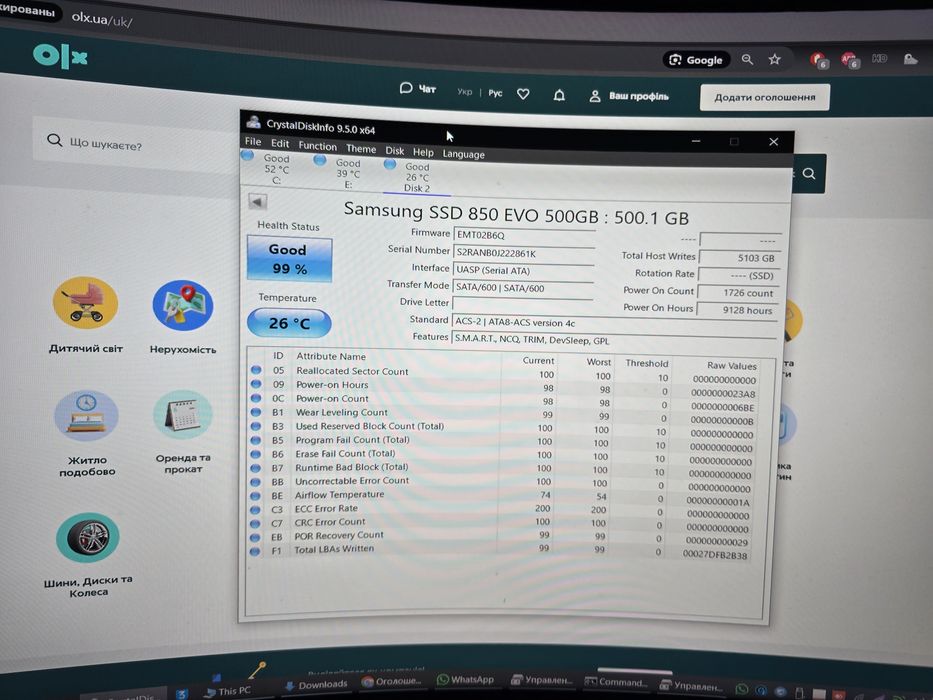
Task: Open OLX notifications bell icon
Action: [x=559, y=95]
